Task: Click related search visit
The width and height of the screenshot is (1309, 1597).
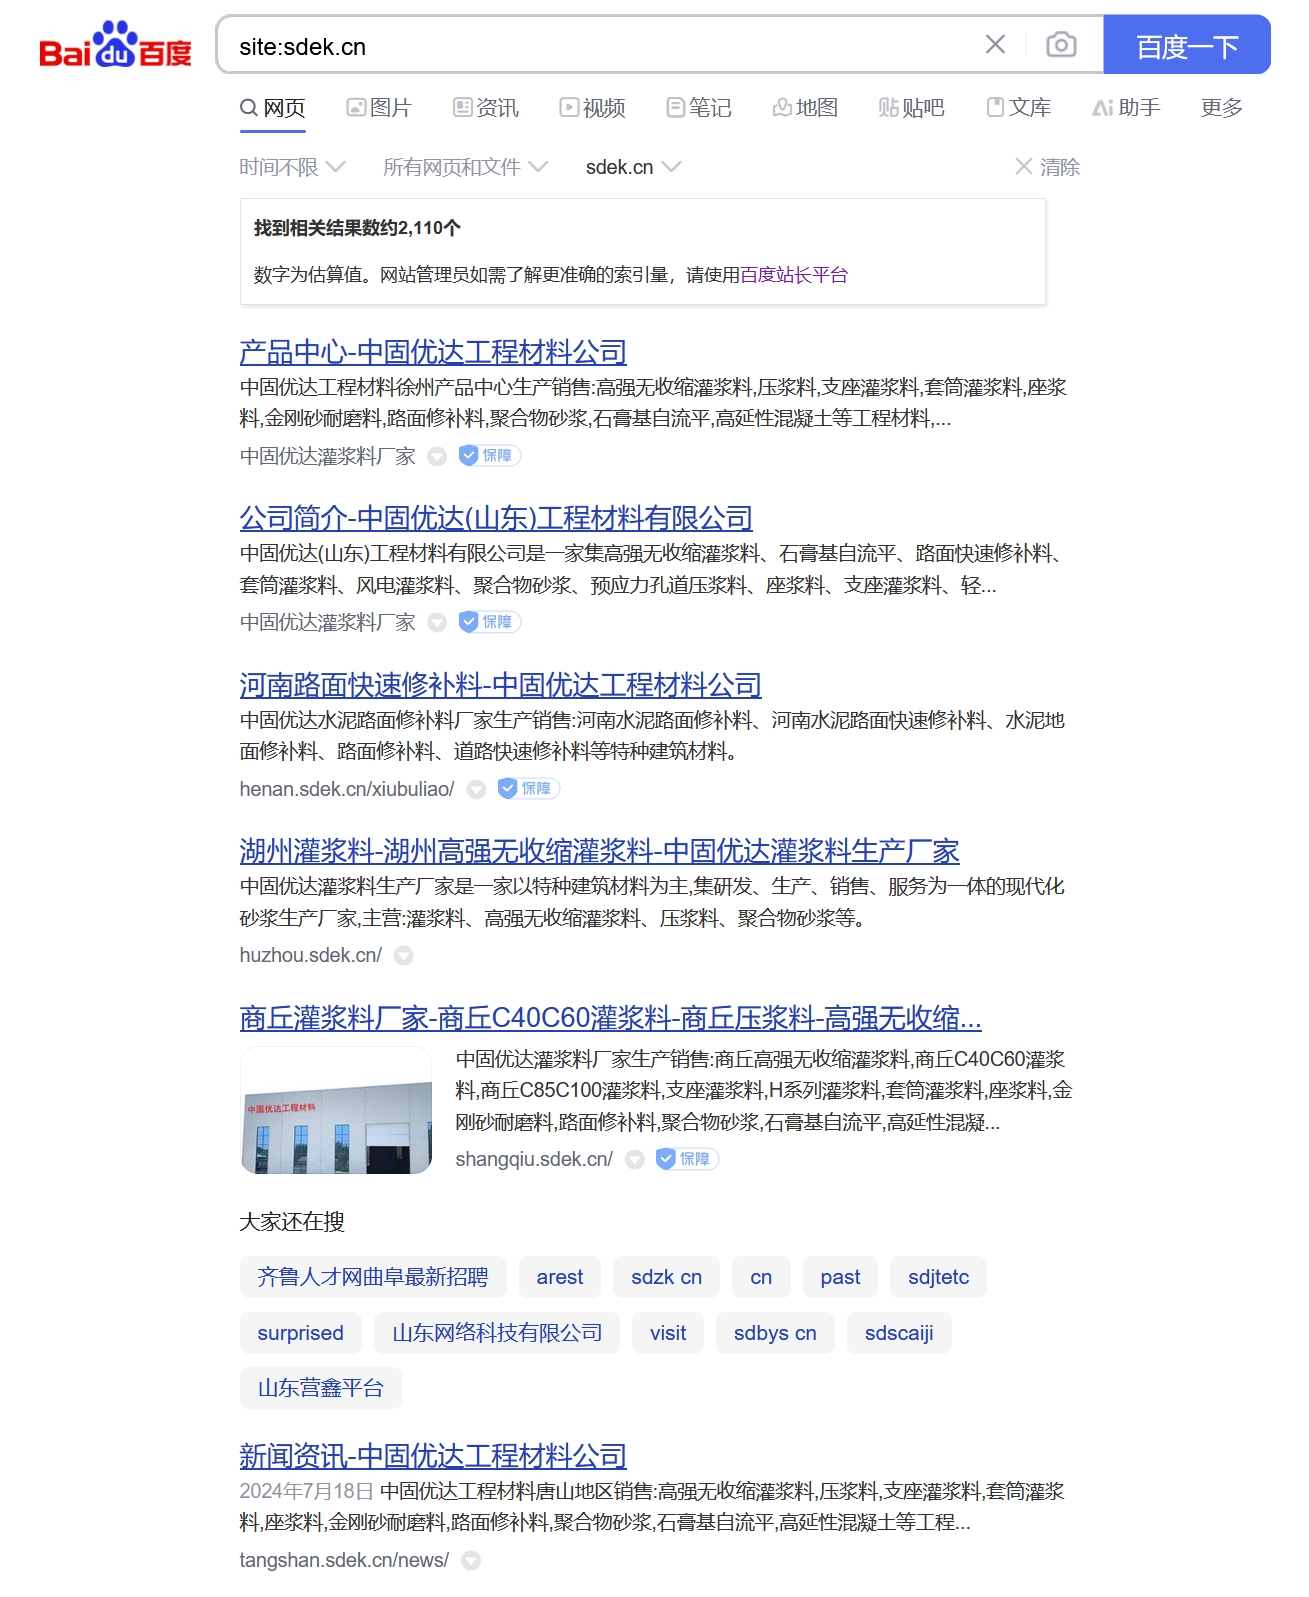Action: (x=668, y=1333)
